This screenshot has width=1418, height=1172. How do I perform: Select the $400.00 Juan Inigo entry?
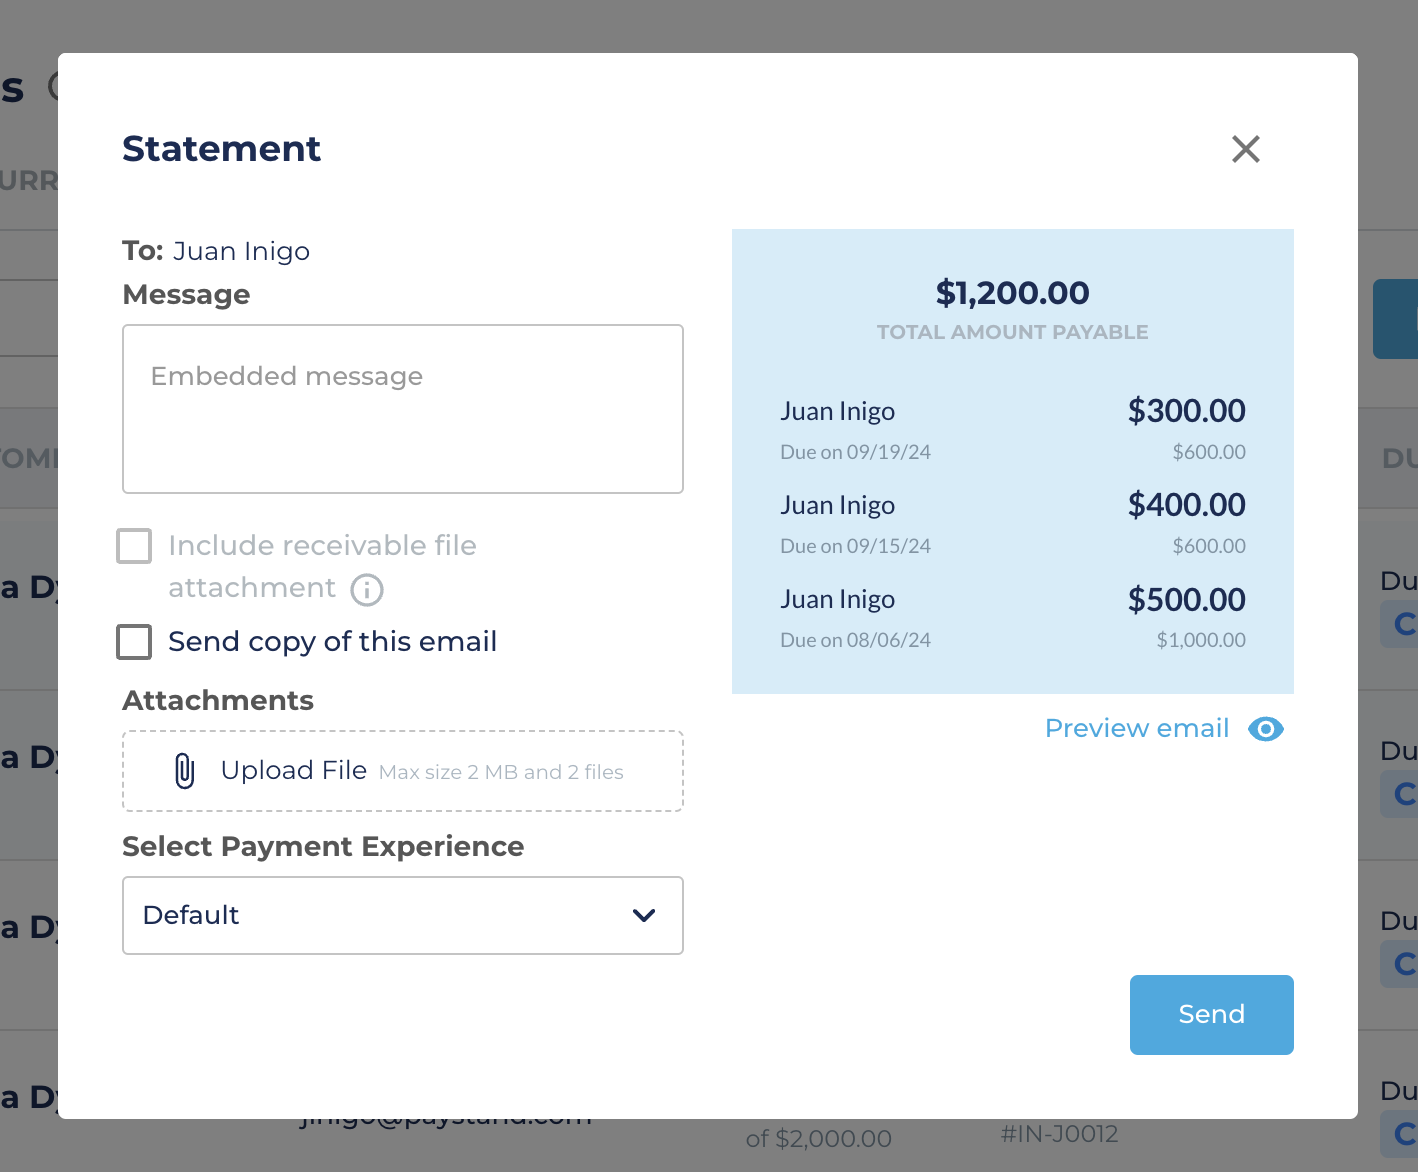pyautogui.click(x=1013, y=524)
